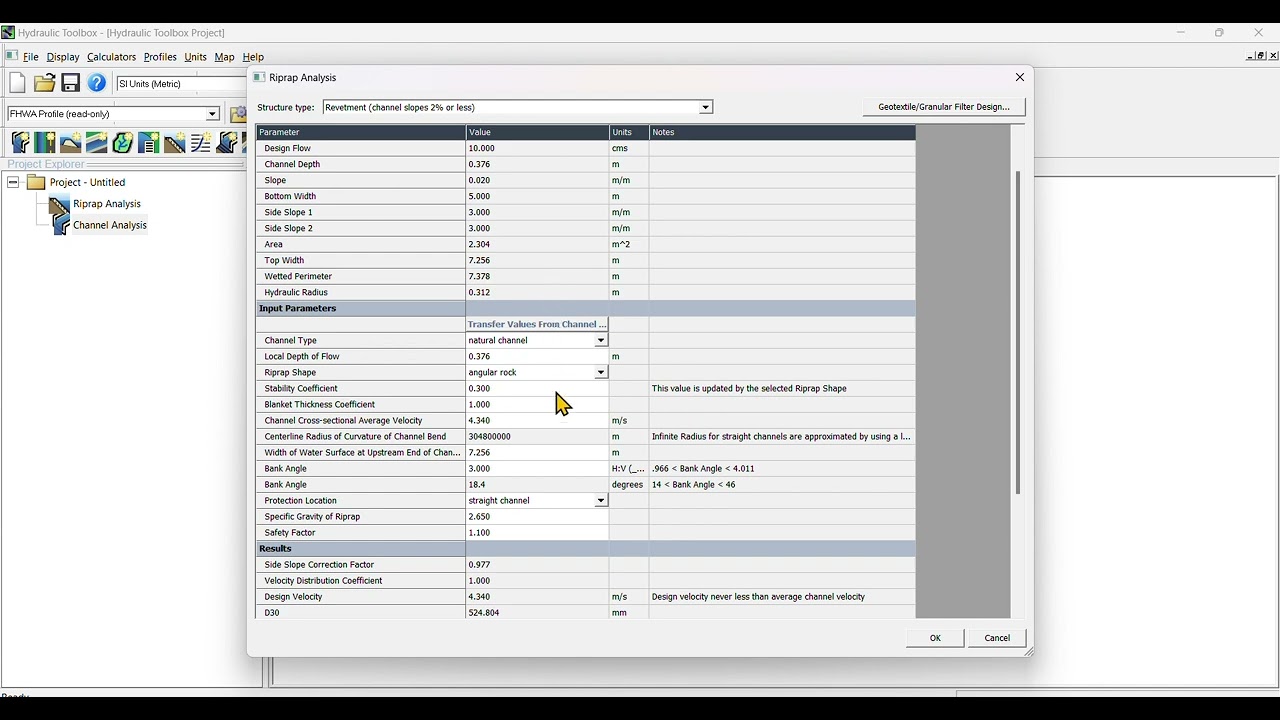
Task: Confirm the dialog with OK
Action: click(935, 638)
